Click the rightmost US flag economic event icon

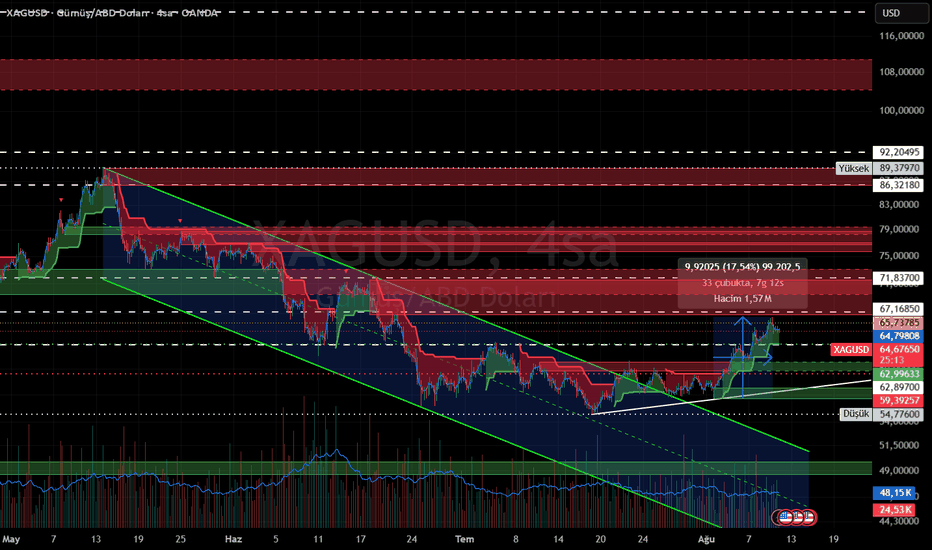pos(810,517)
